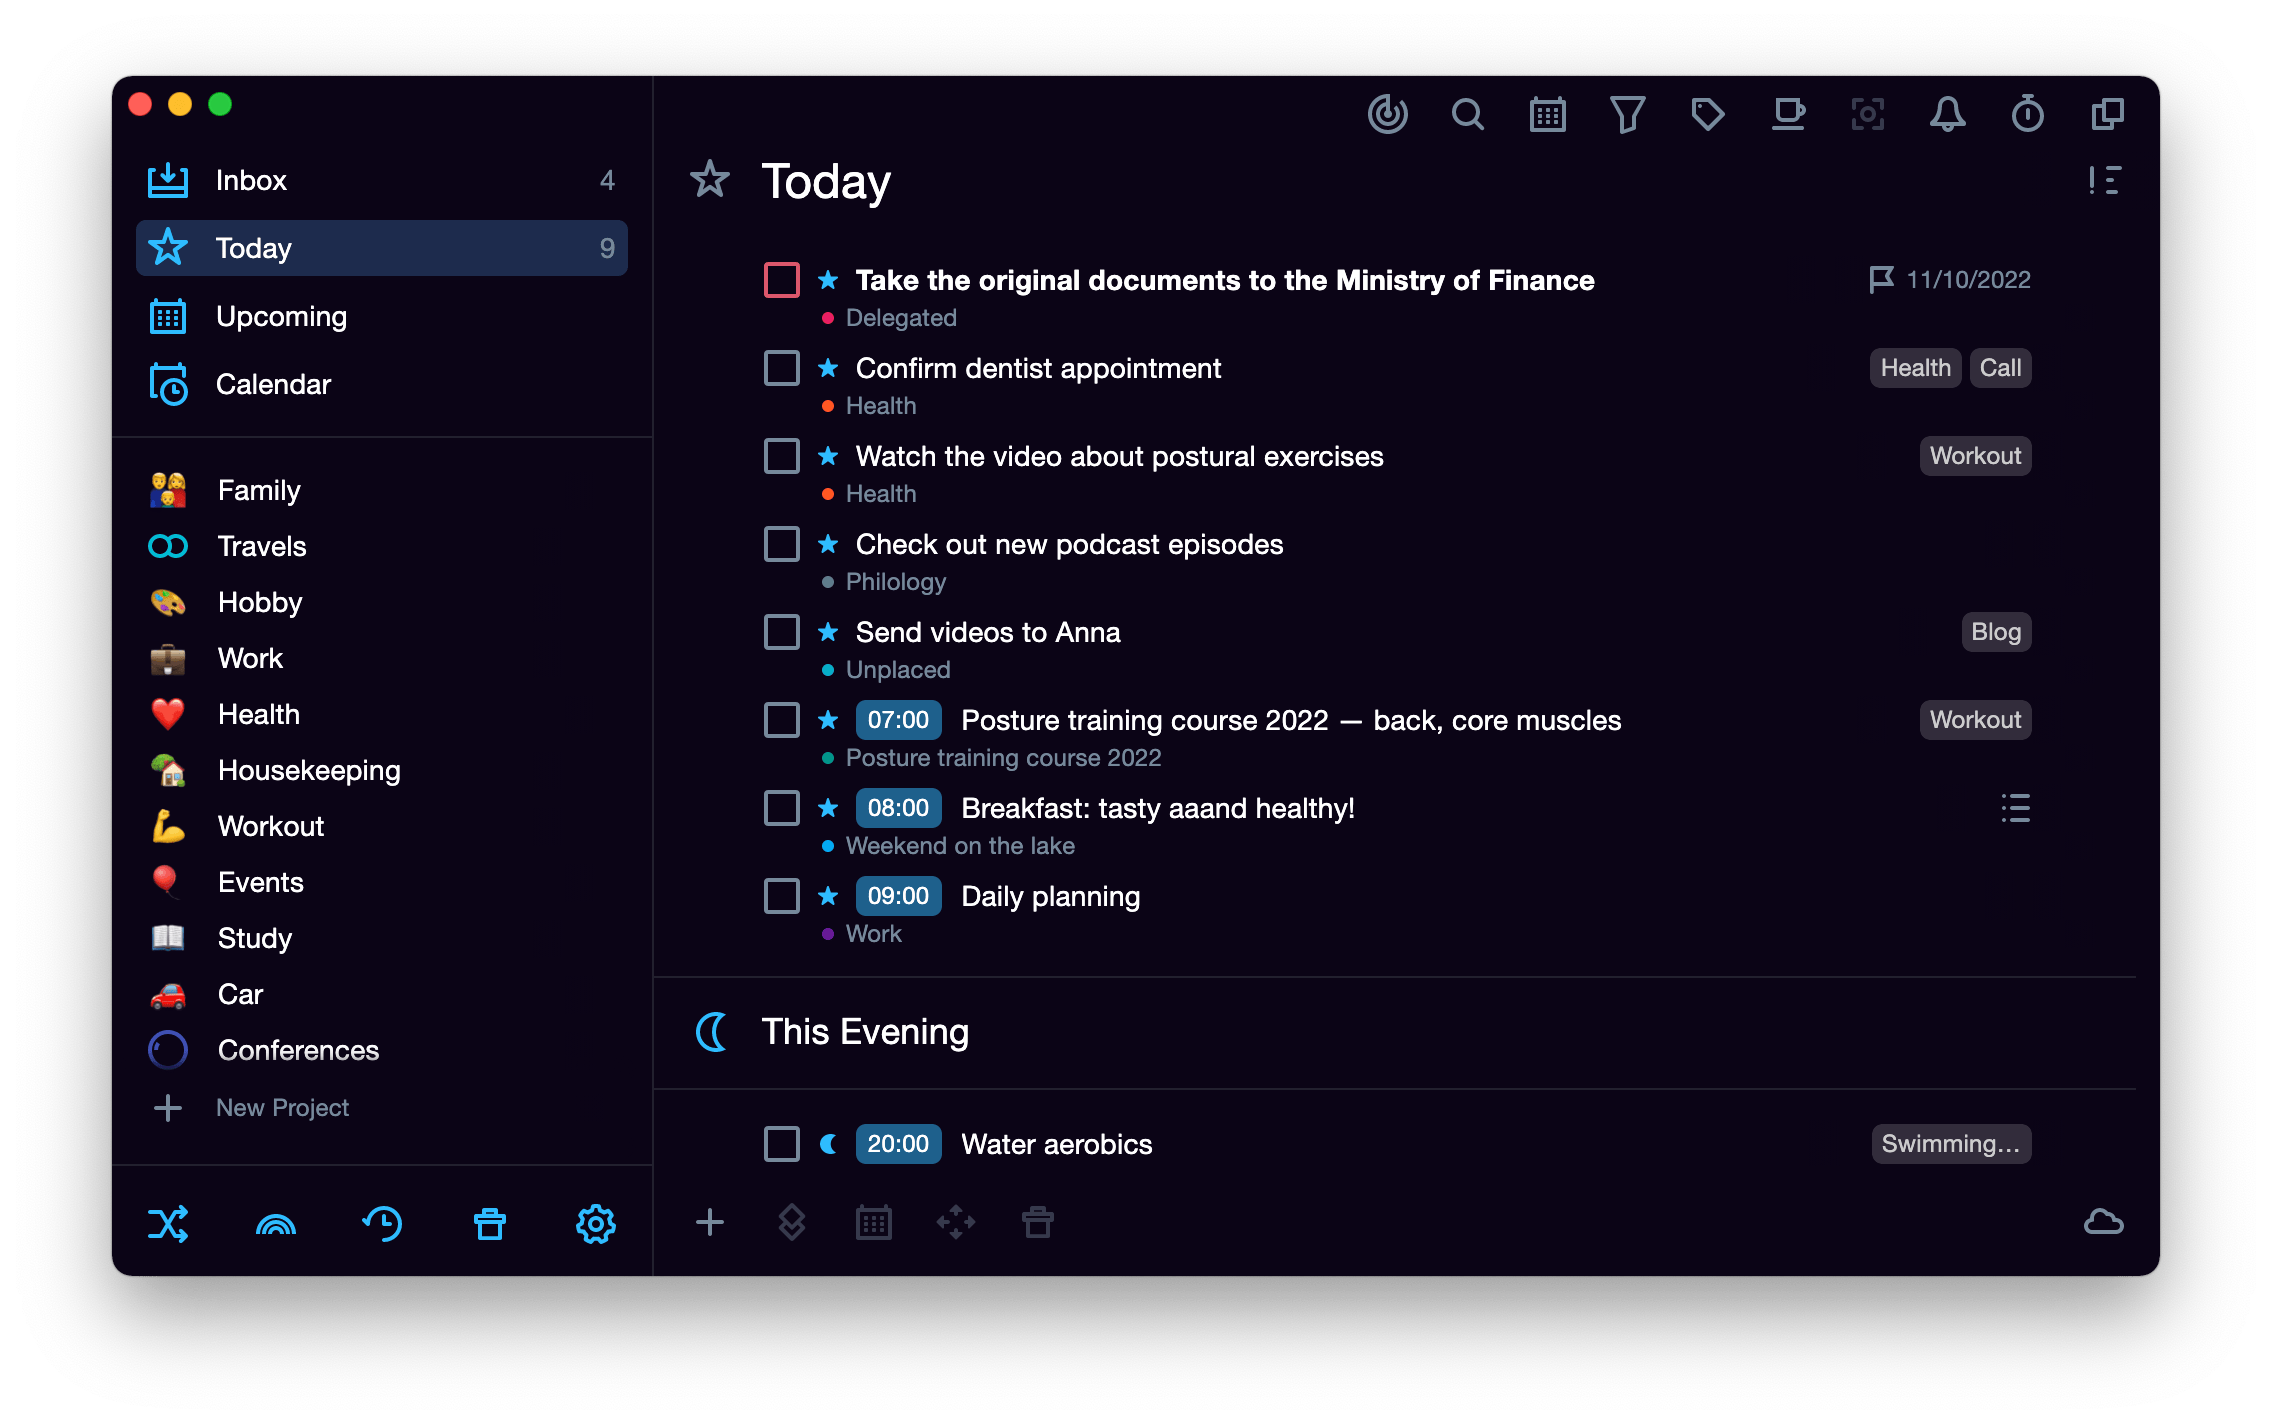Screen dimensions: 2272x1424
Task: Open the filter funnel icon
Action: coord(1627,114)
